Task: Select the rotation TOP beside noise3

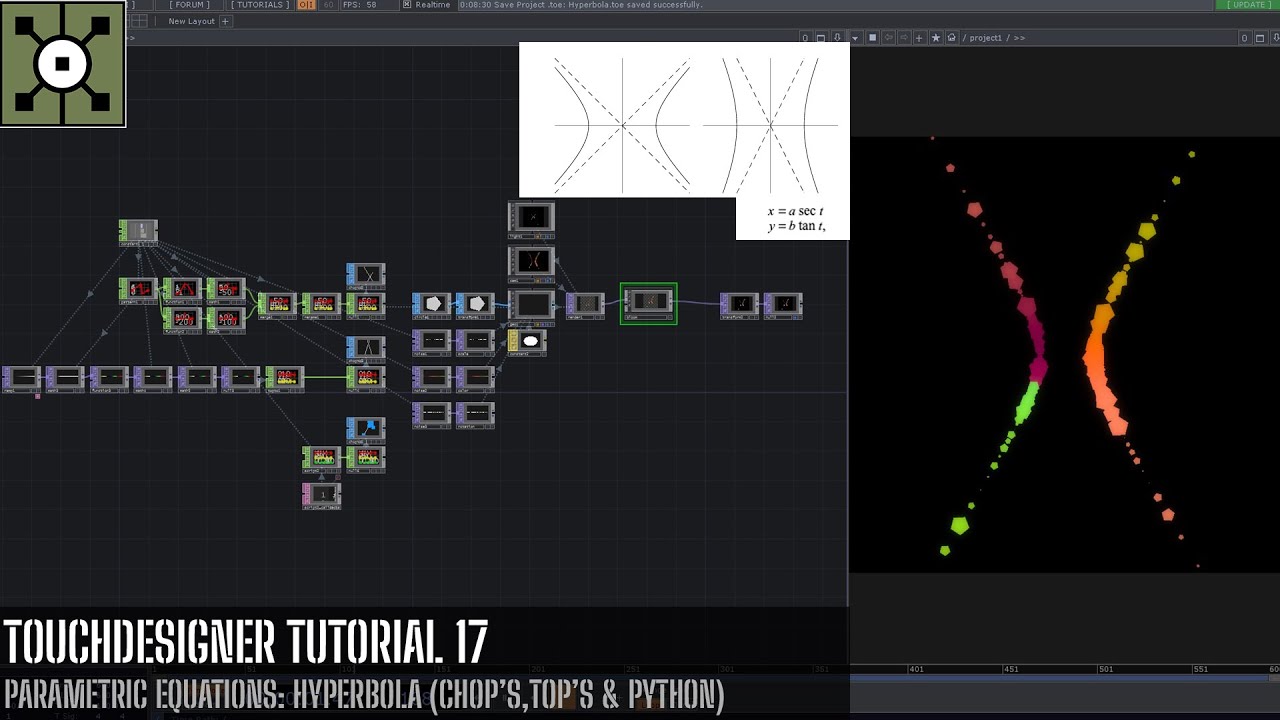Action: (x=476, y=414)
